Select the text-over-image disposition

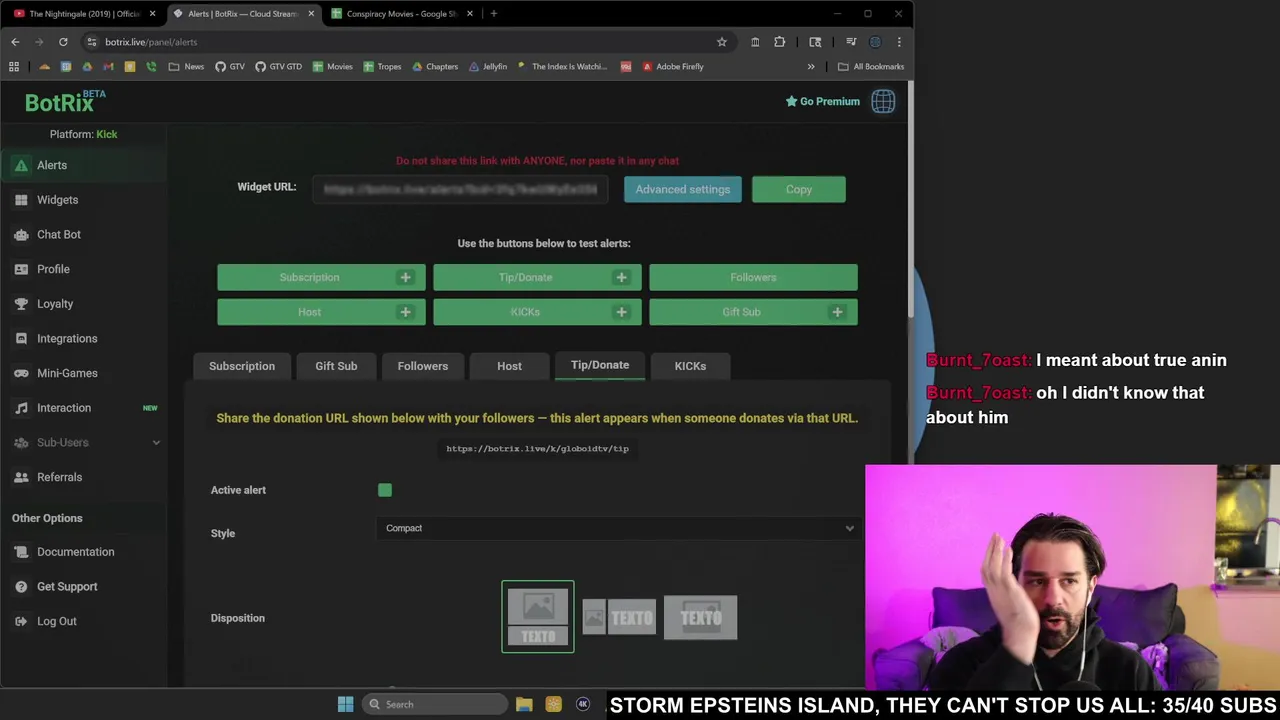(701, 618)
